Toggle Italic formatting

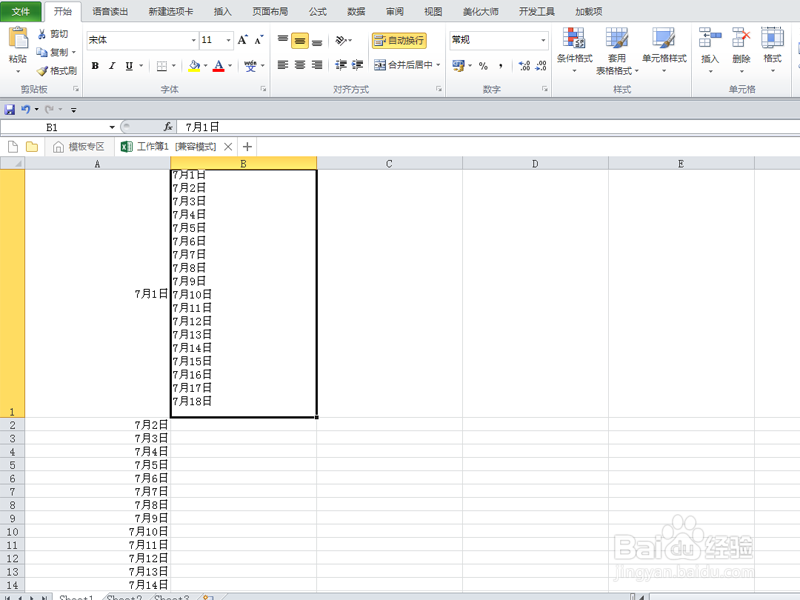click(112, 66)
